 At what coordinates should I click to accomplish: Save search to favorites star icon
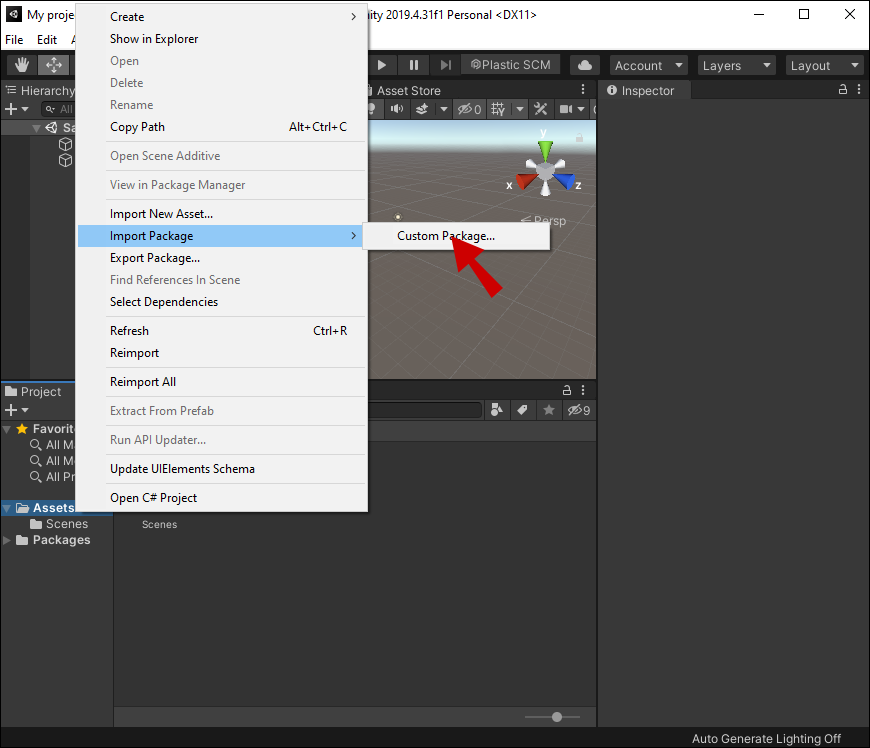[x=549, y=410]
